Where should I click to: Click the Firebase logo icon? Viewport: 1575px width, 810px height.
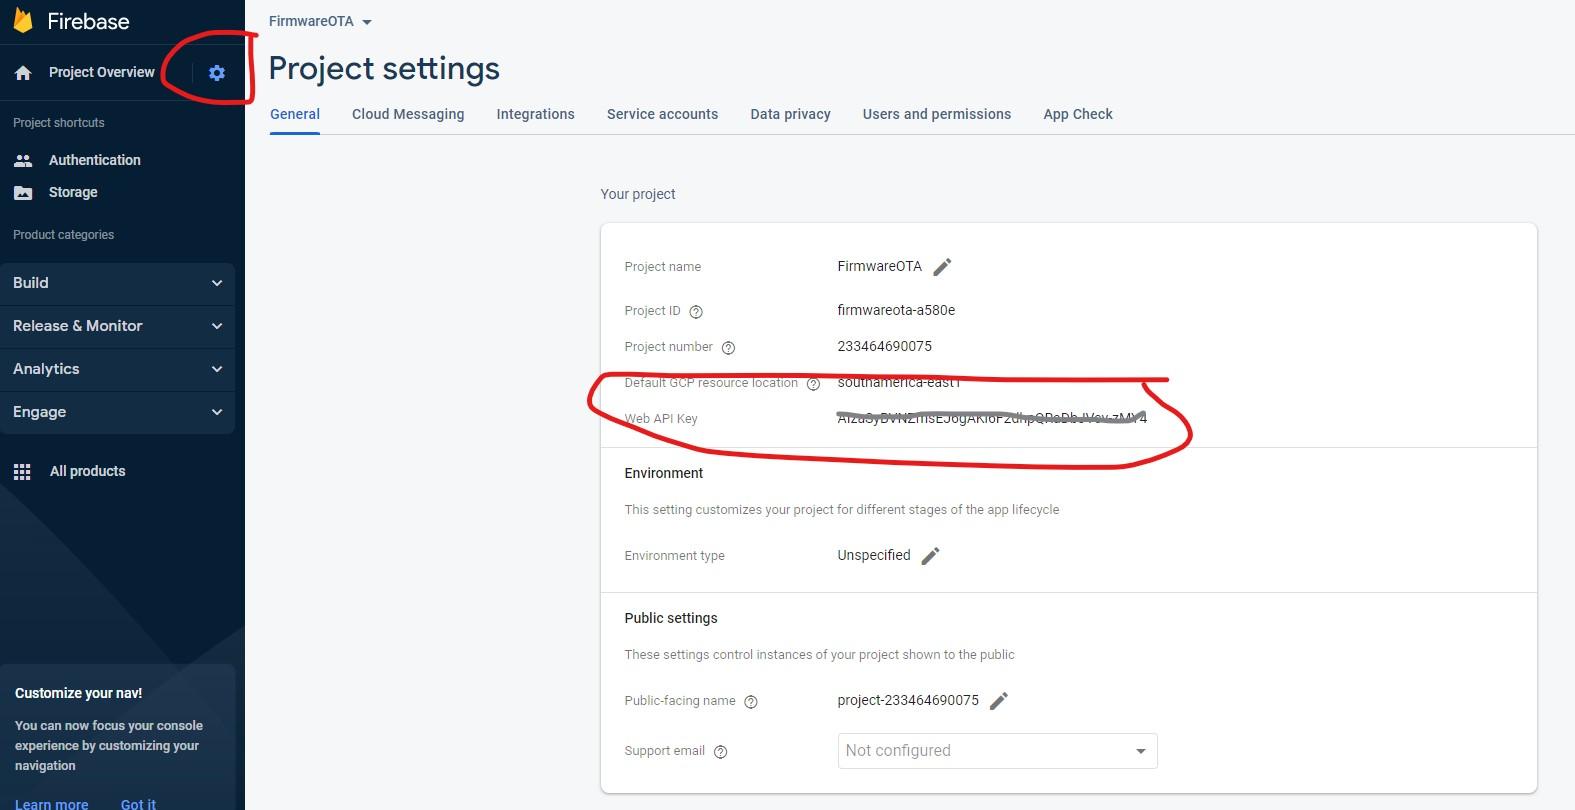(22, 20)
